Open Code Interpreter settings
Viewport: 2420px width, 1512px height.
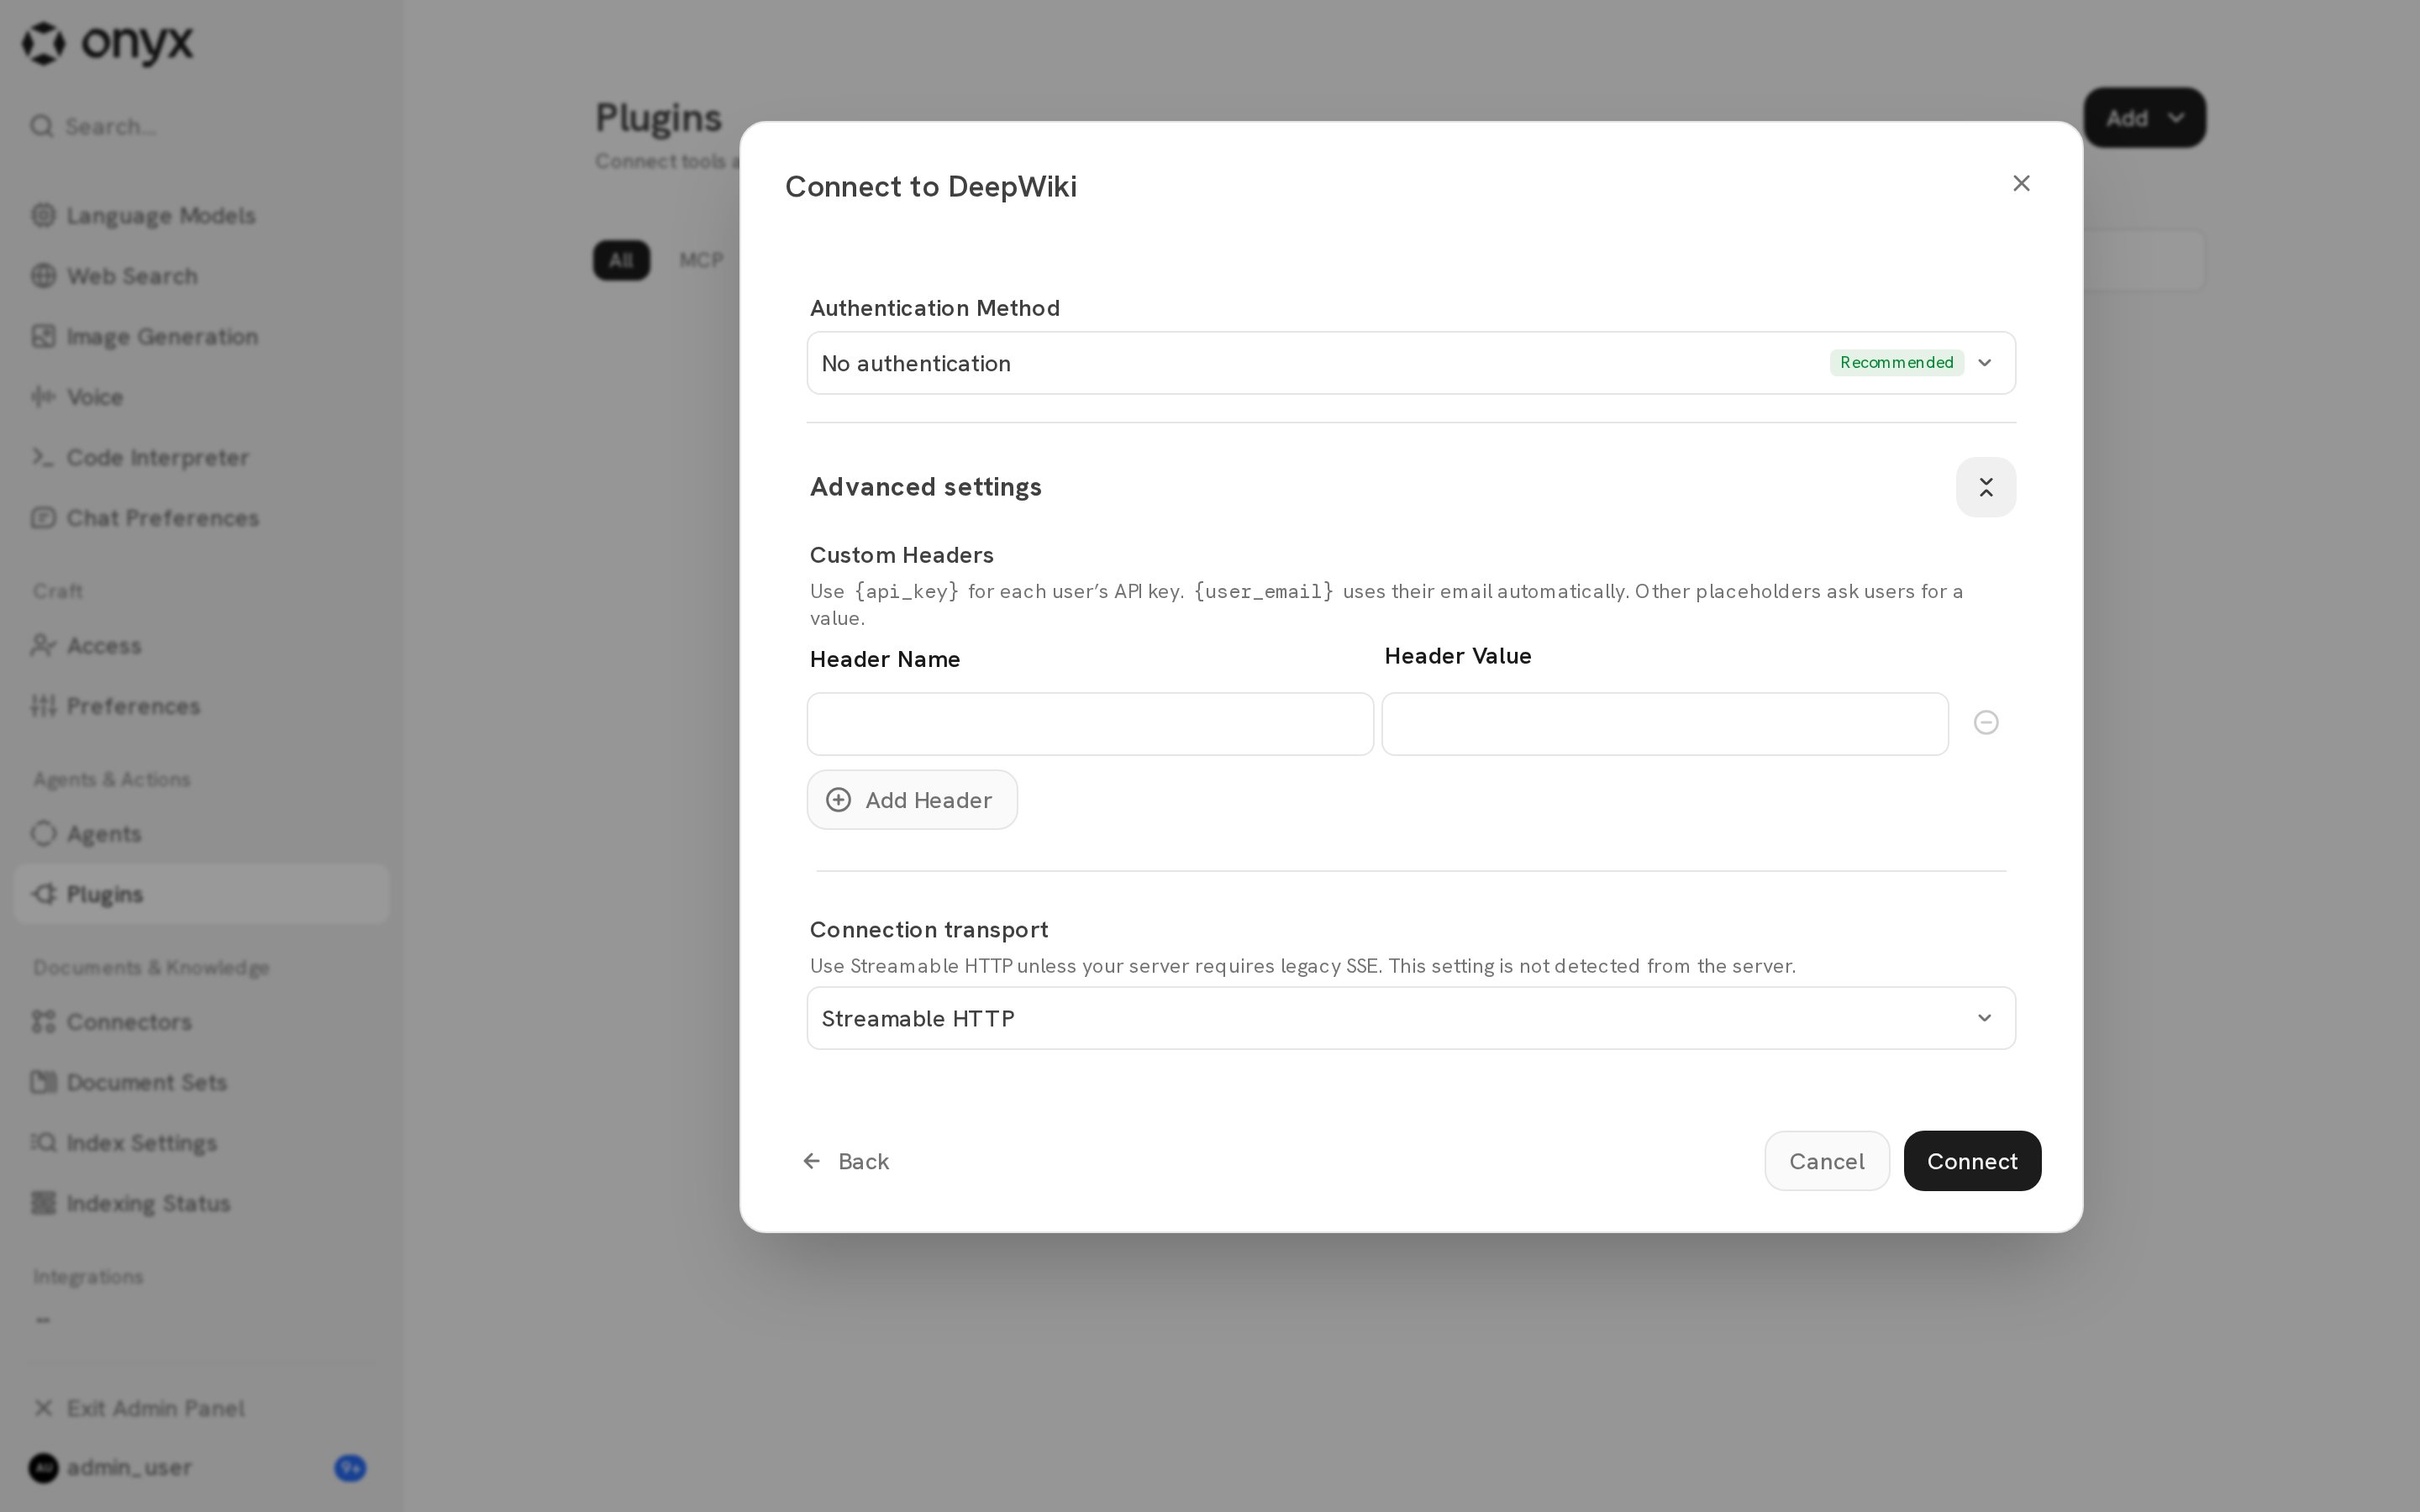tap(200, 458)
